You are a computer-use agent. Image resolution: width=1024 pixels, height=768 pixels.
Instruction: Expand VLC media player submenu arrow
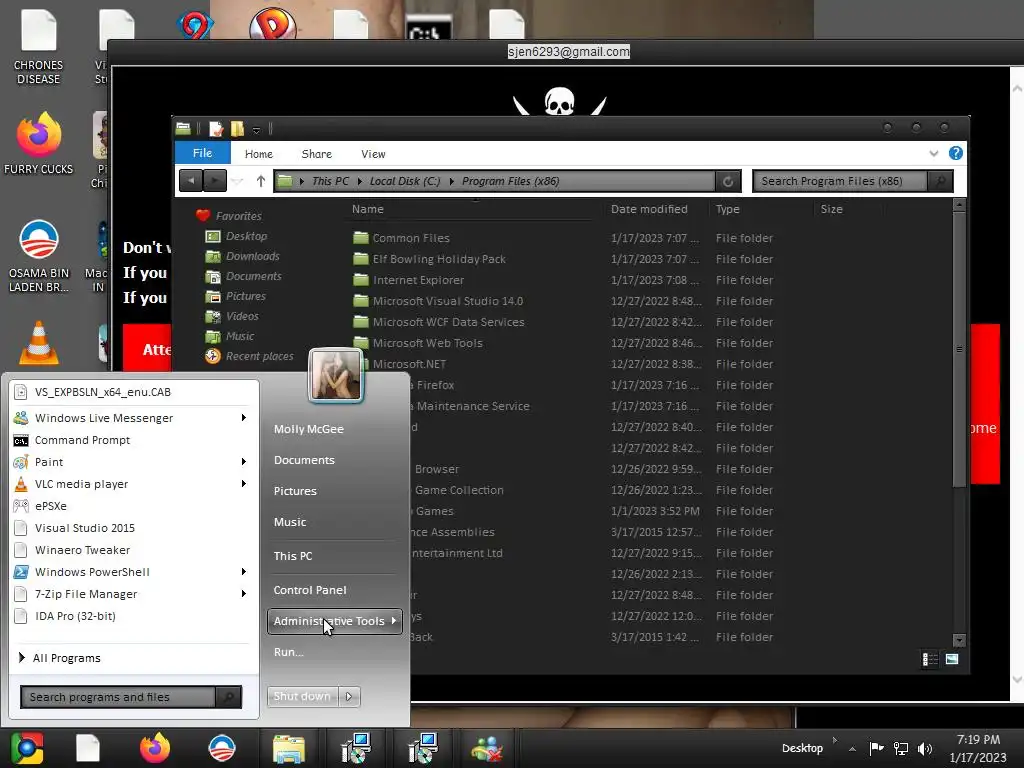point(244,484)
